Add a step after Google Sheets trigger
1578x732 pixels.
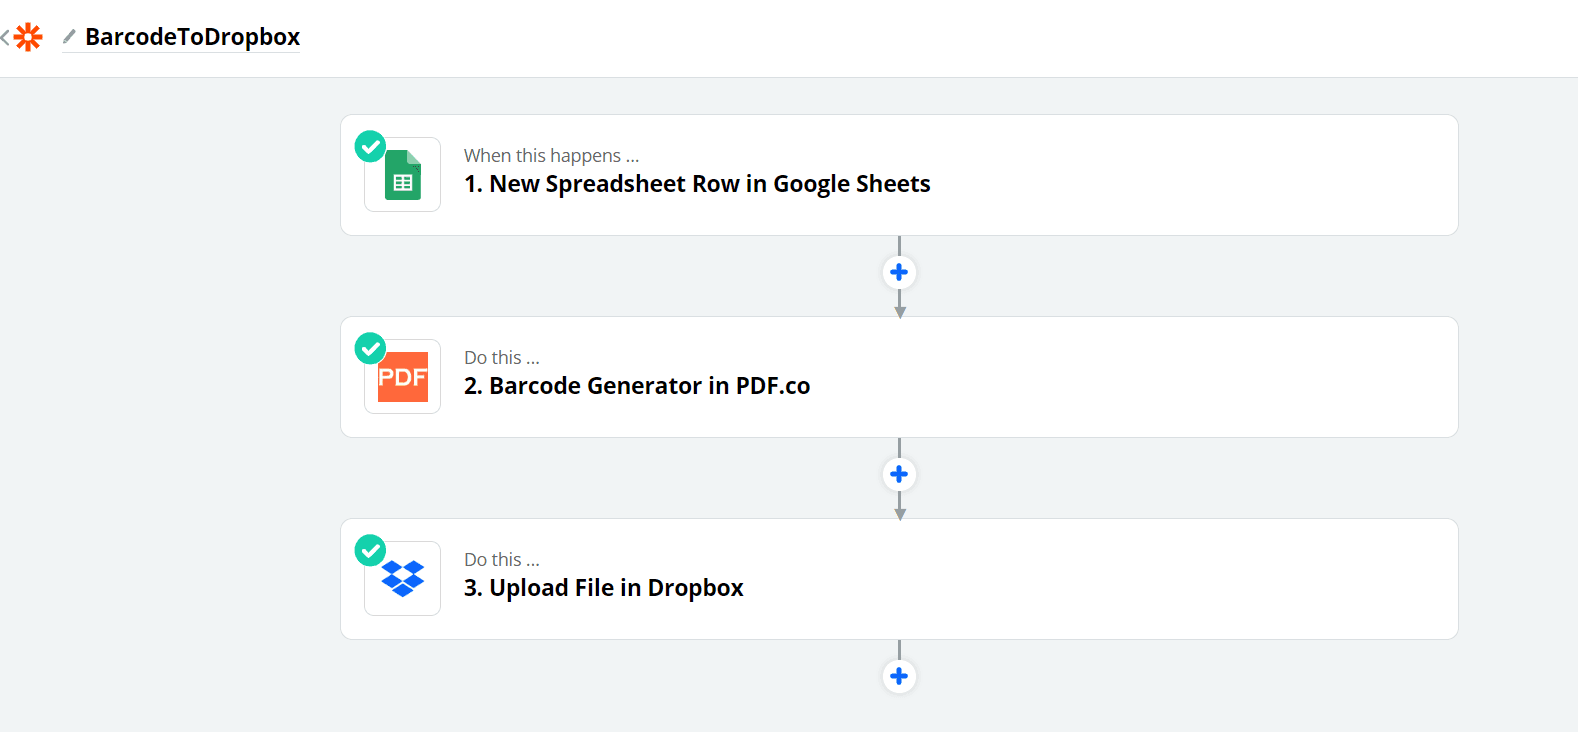899,272
